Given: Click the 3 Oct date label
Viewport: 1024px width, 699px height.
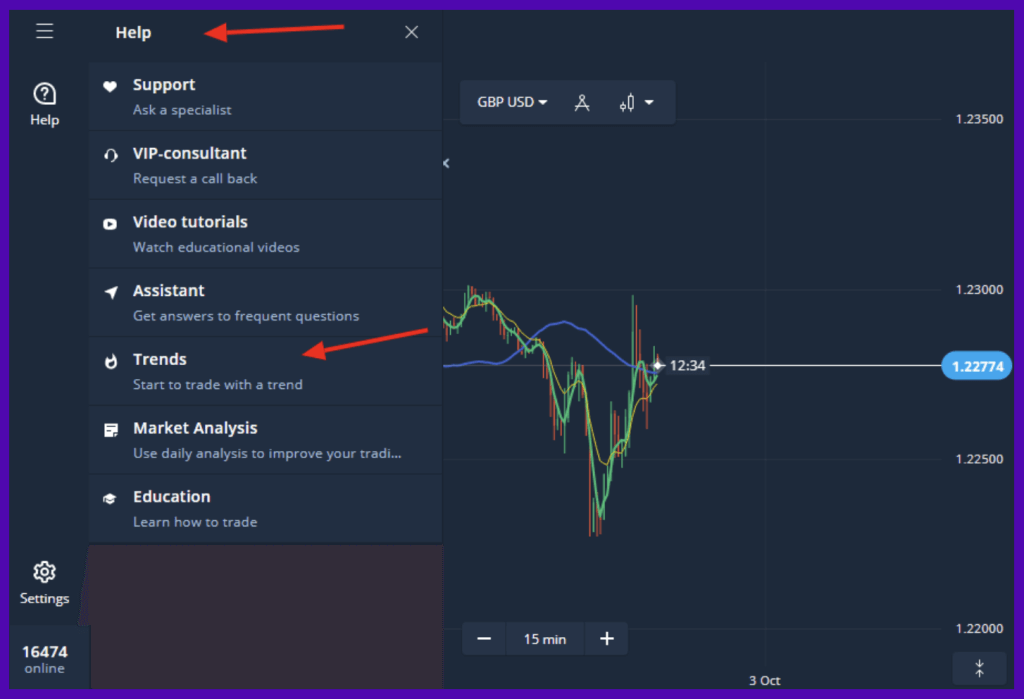Looking at the screenshot, I should click(x=764, y=680).
